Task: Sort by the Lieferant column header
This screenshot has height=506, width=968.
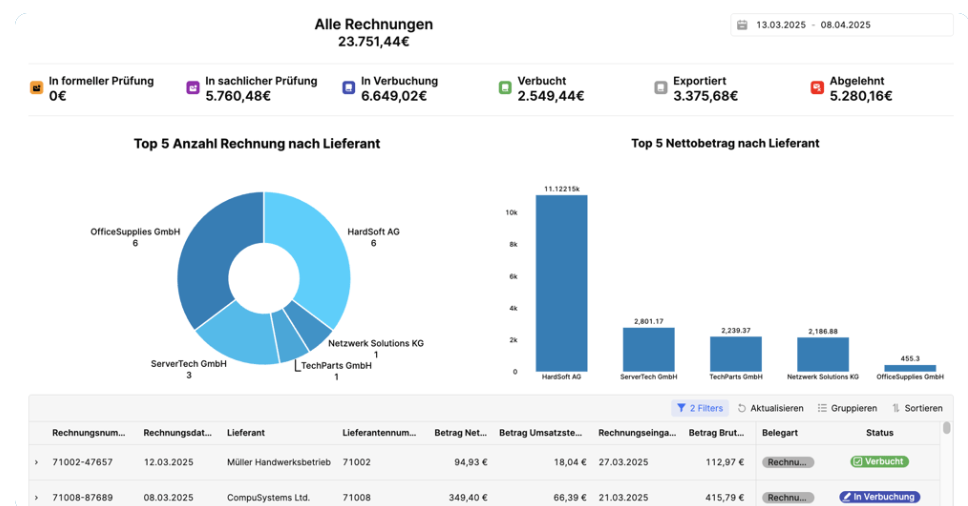Action: [x=247, y=433]
